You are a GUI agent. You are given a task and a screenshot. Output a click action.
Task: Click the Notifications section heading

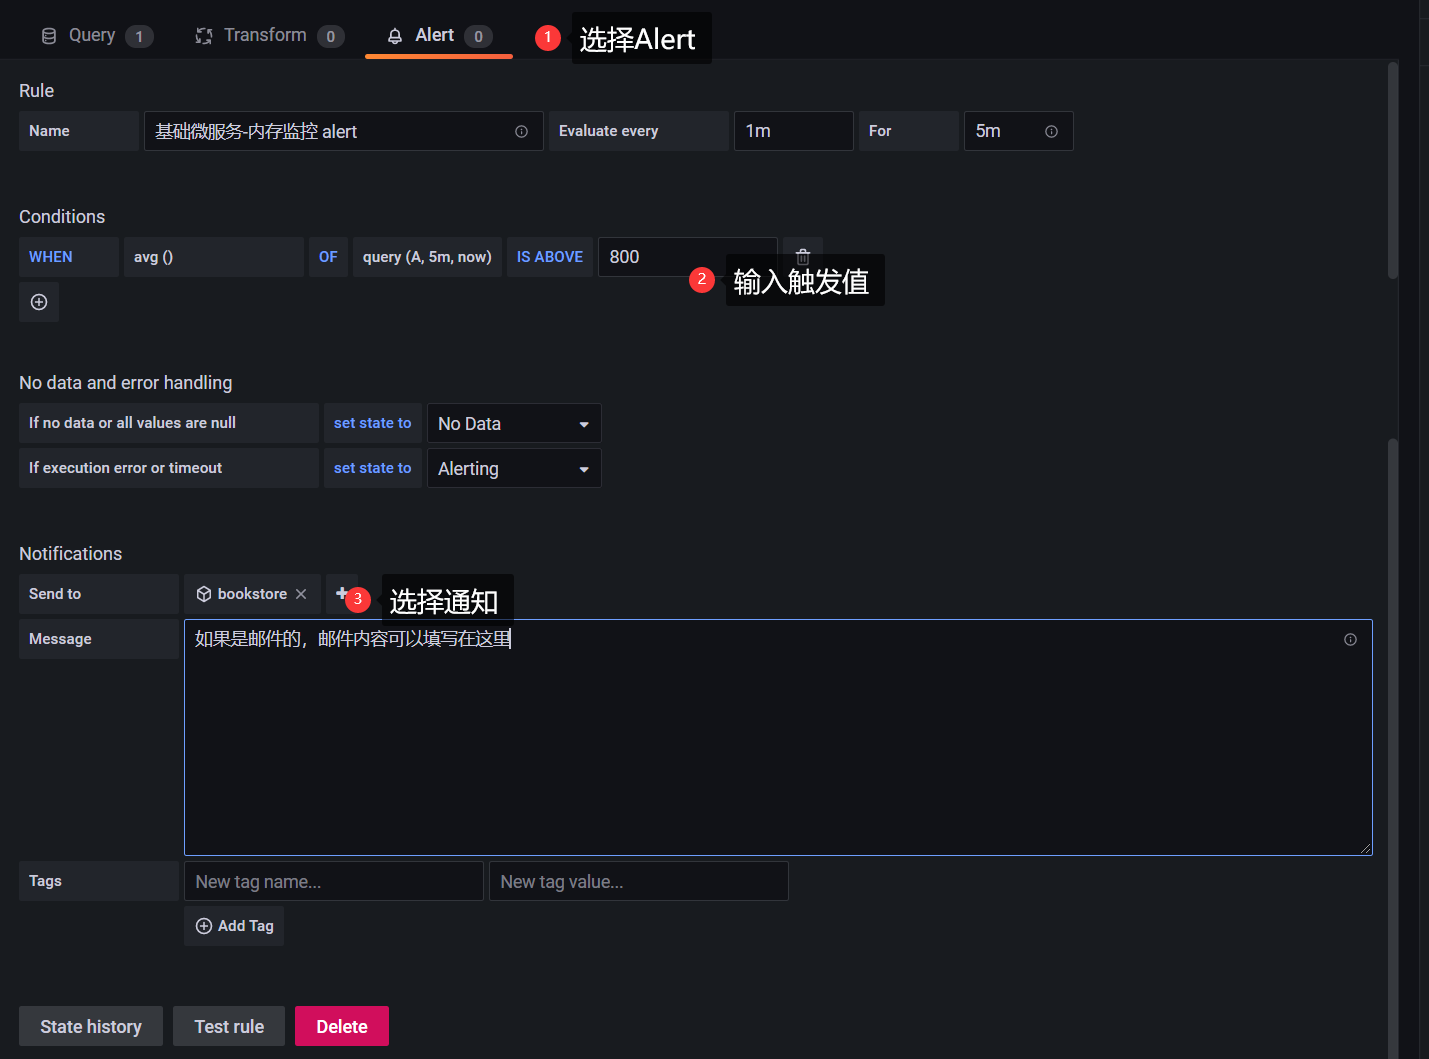tap(70, 554)
